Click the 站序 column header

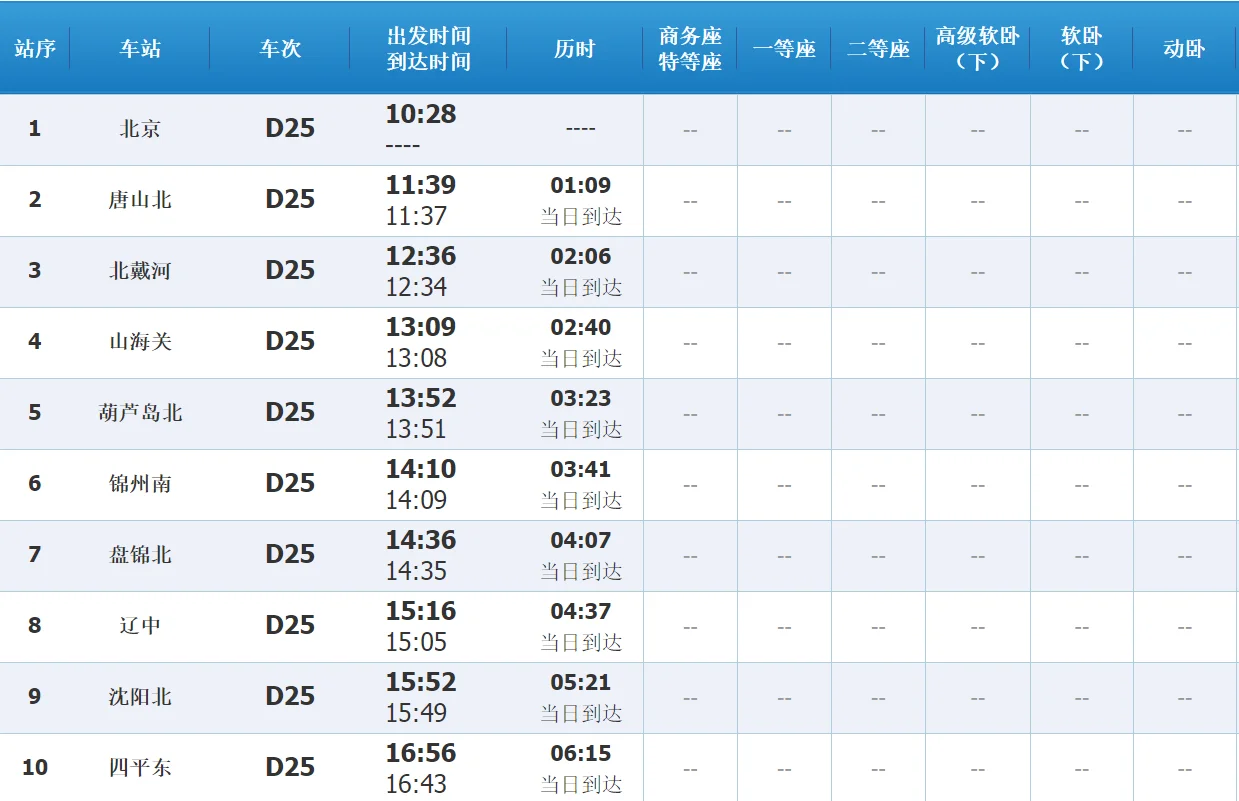point(35,47)
